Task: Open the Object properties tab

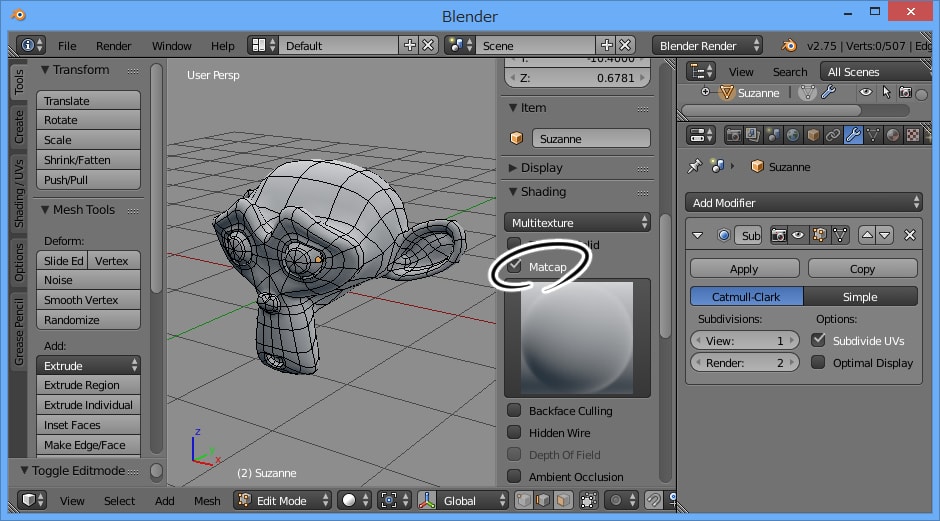Action: pos(813,135)
